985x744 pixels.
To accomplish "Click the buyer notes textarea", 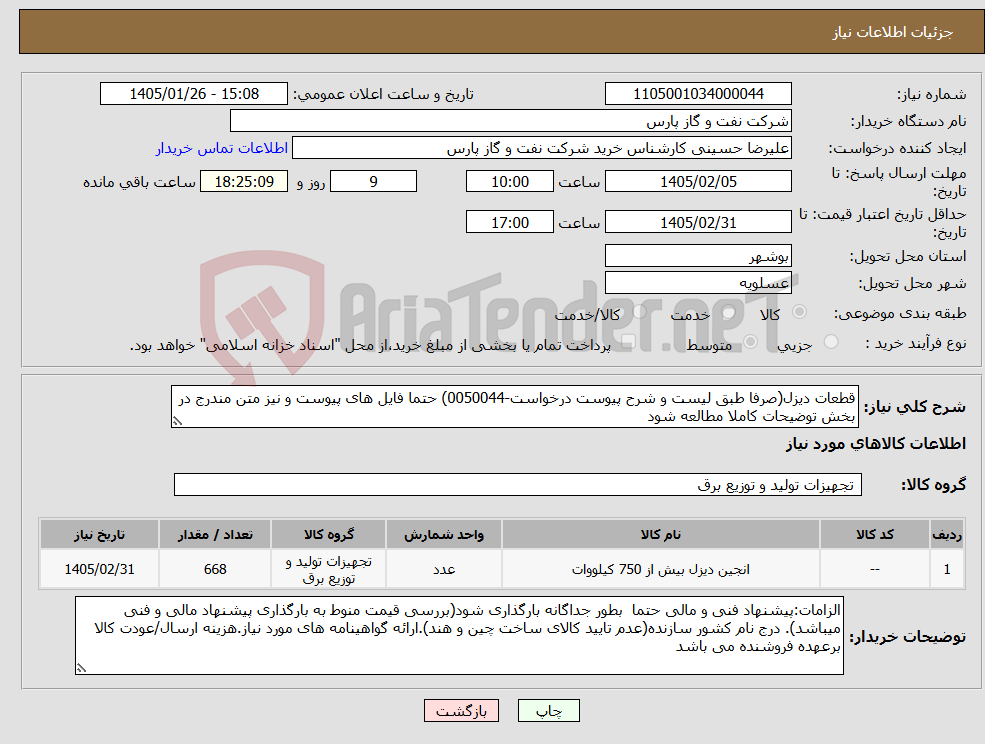I will tap(459, 636).
